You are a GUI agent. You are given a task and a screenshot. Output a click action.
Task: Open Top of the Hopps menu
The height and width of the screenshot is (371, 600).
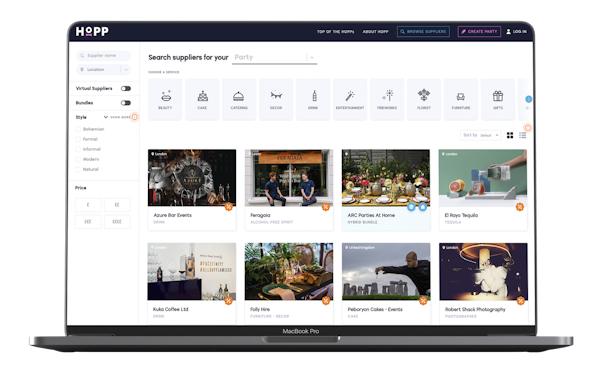tap(335, 31)
